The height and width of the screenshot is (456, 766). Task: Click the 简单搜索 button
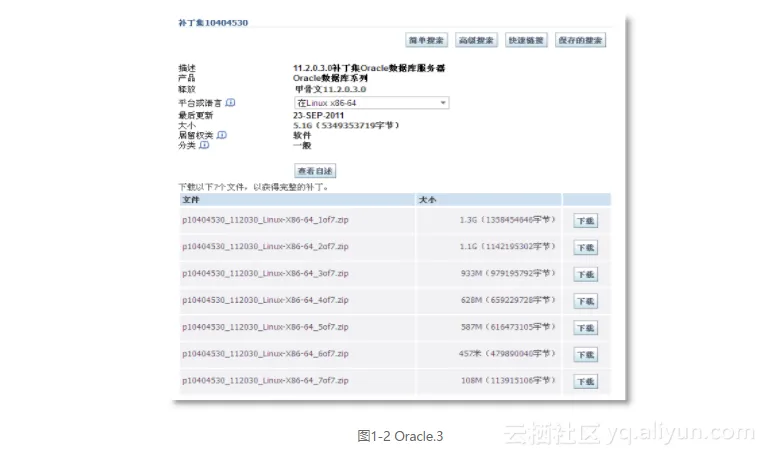click(426, 40)
